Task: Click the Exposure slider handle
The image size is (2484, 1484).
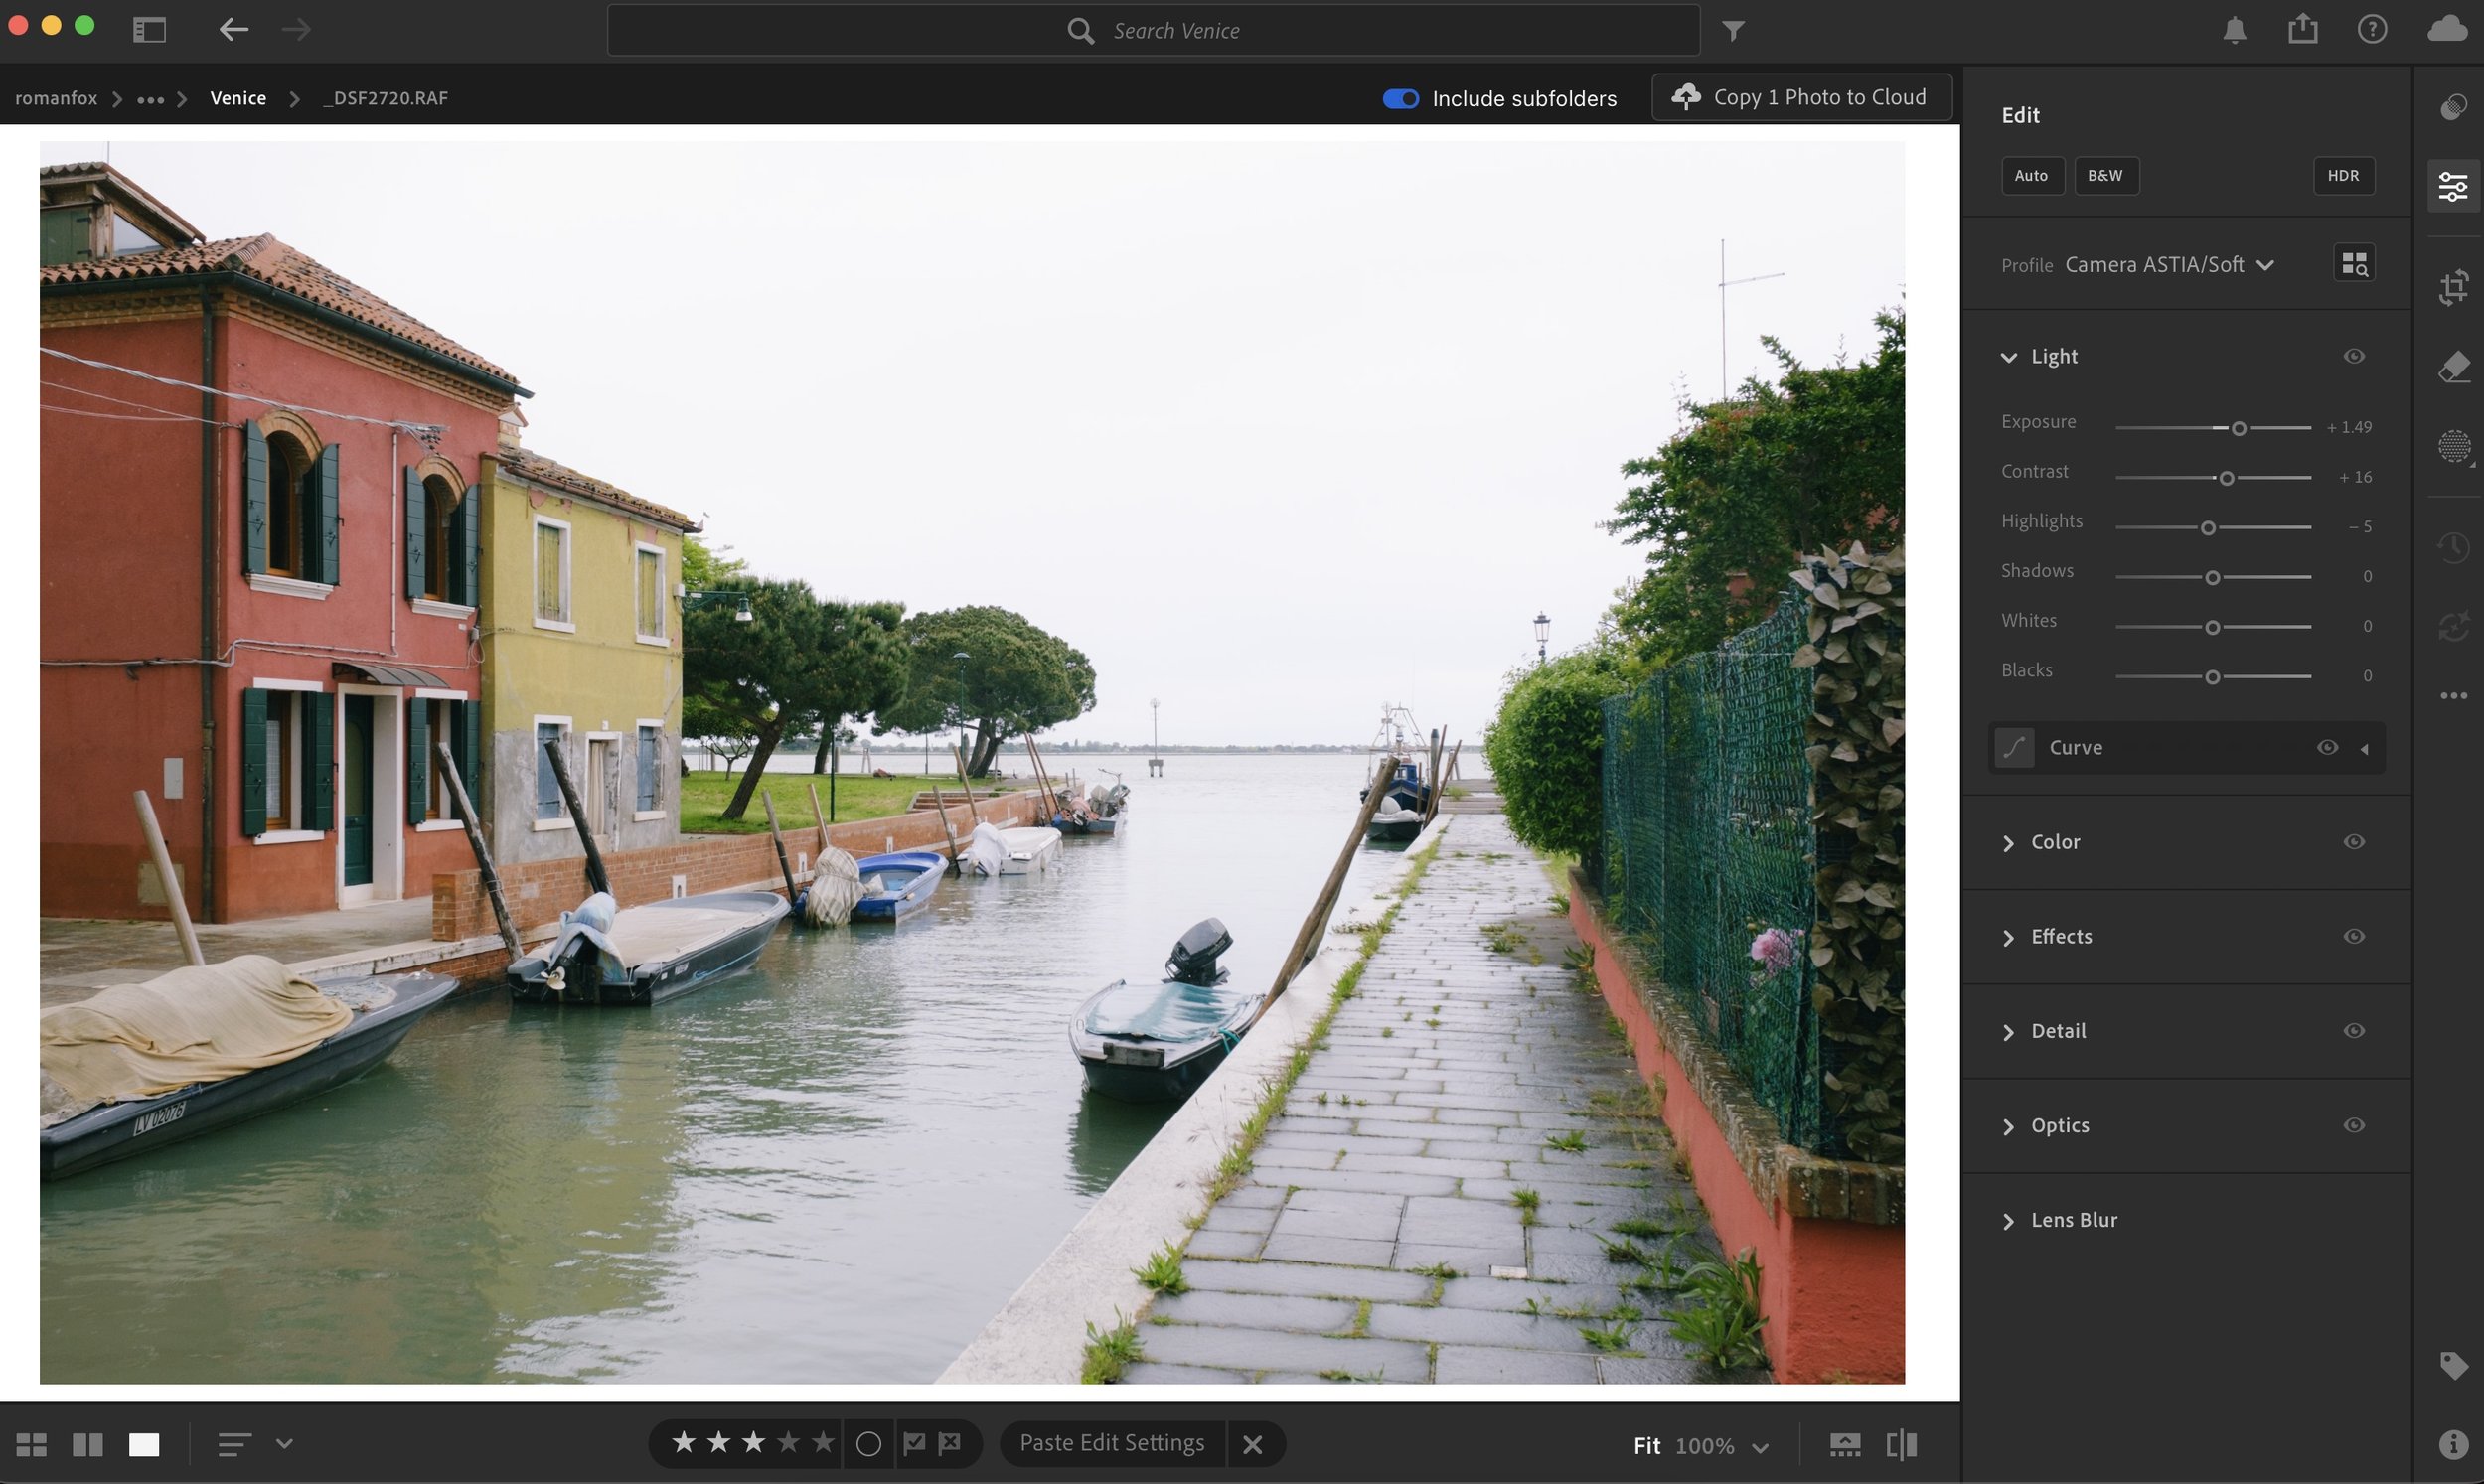Action: 2238,428
